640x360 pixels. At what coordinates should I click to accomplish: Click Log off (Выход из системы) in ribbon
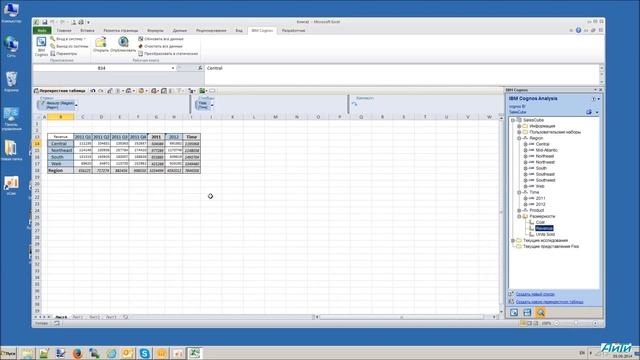click(x=69, y=46)
